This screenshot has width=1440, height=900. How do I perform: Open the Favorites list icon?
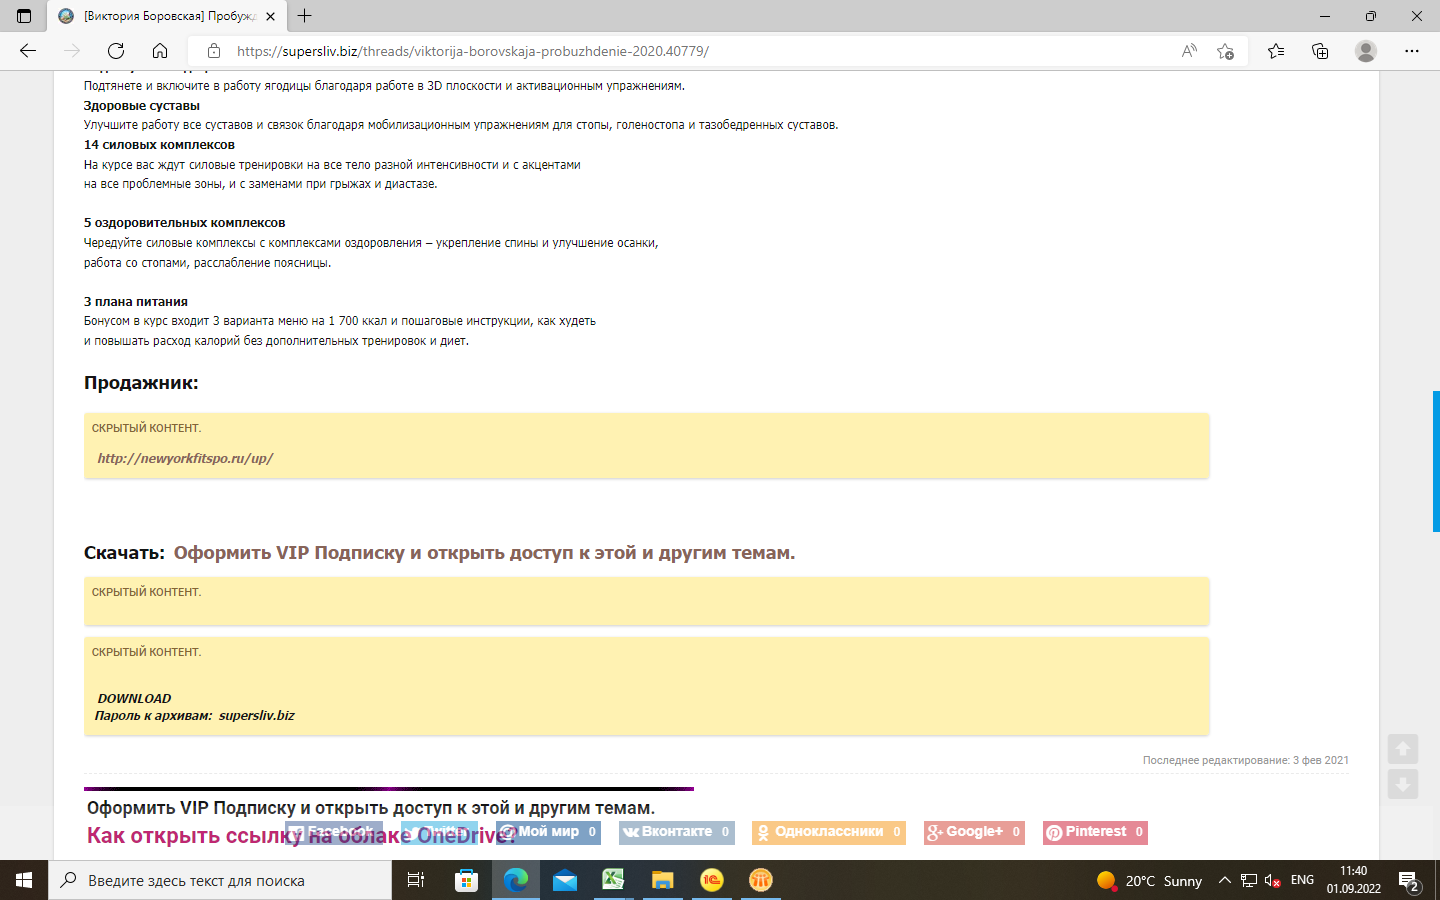pyautogui.click(x=1276, y=51)
